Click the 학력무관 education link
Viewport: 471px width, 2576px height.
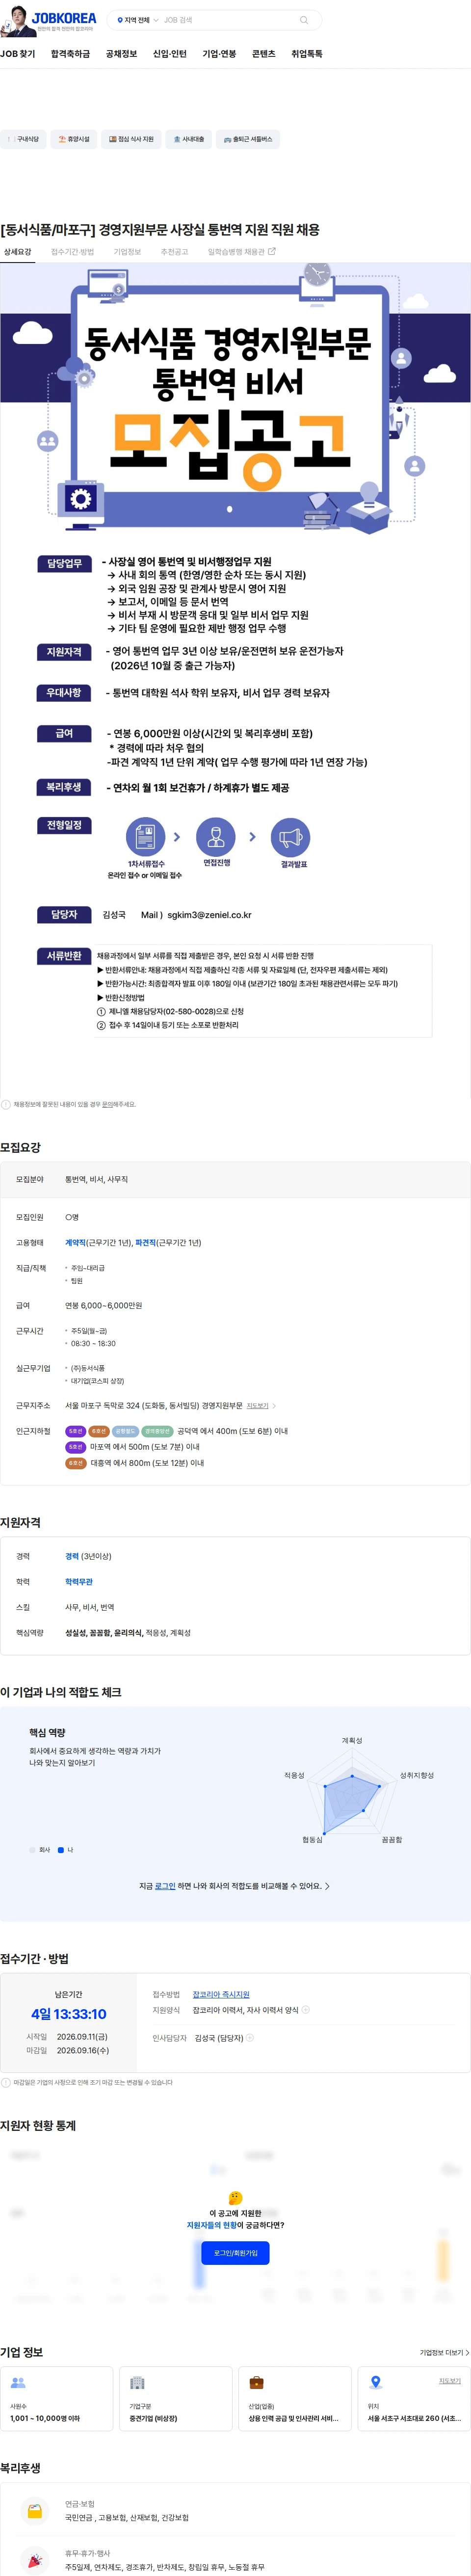pos(79,1581)
